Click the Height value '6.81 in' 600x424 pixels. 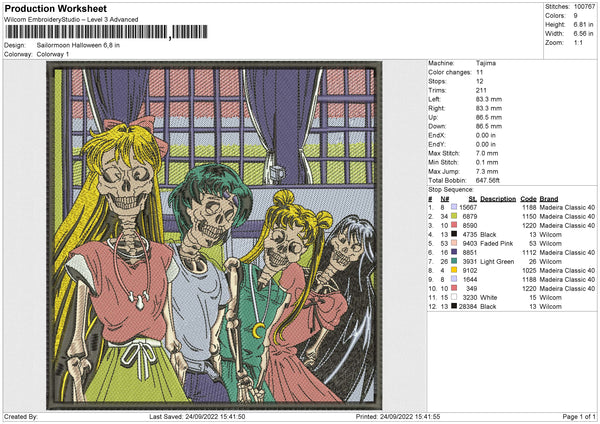(x=583, y=24)
